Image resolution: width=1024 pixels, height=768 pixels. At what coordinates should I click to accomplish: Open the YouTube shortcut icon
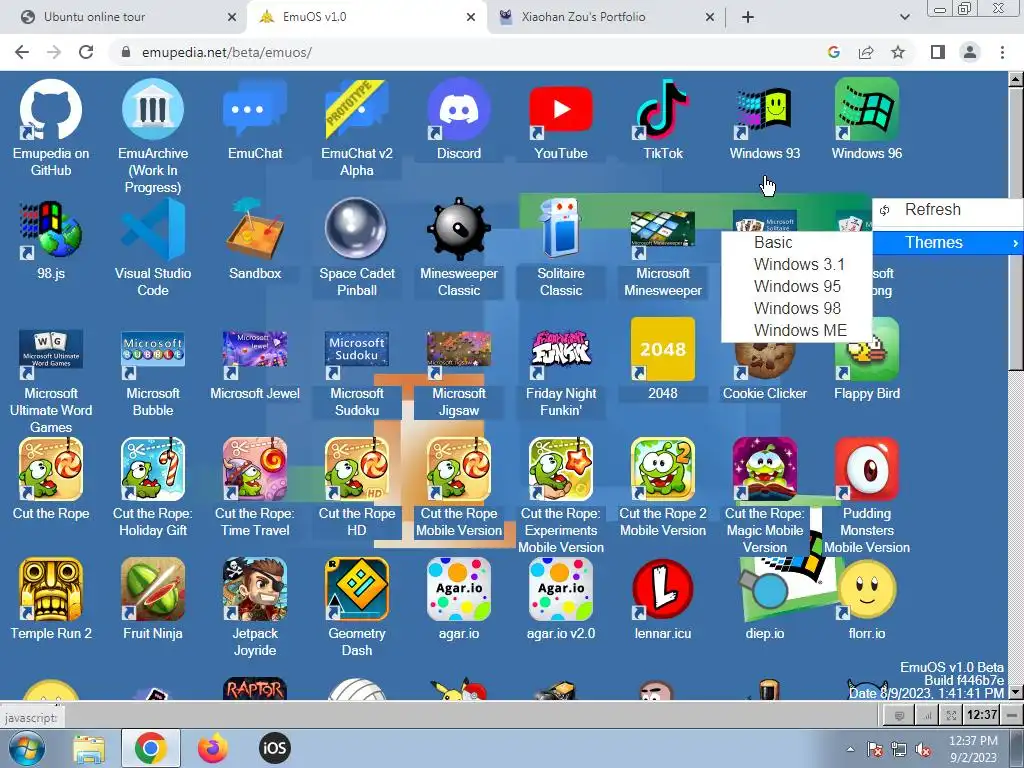pos(560,110)
